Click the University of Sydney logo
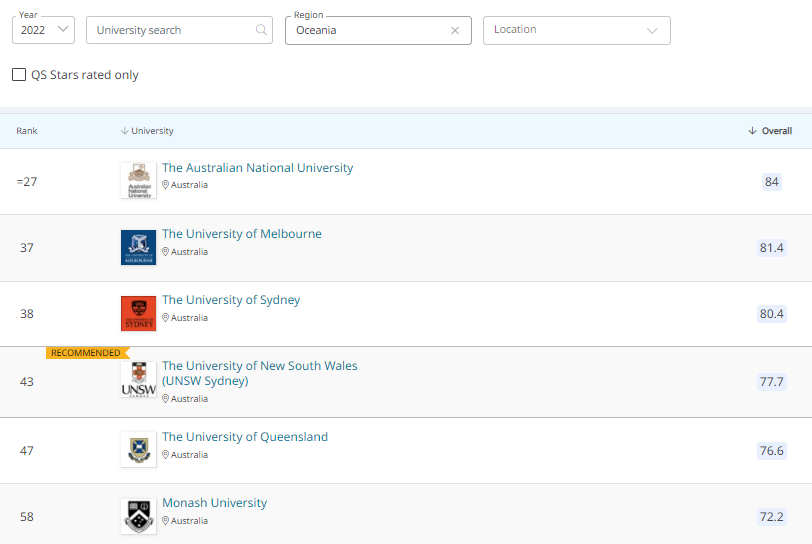 point(138,313)
